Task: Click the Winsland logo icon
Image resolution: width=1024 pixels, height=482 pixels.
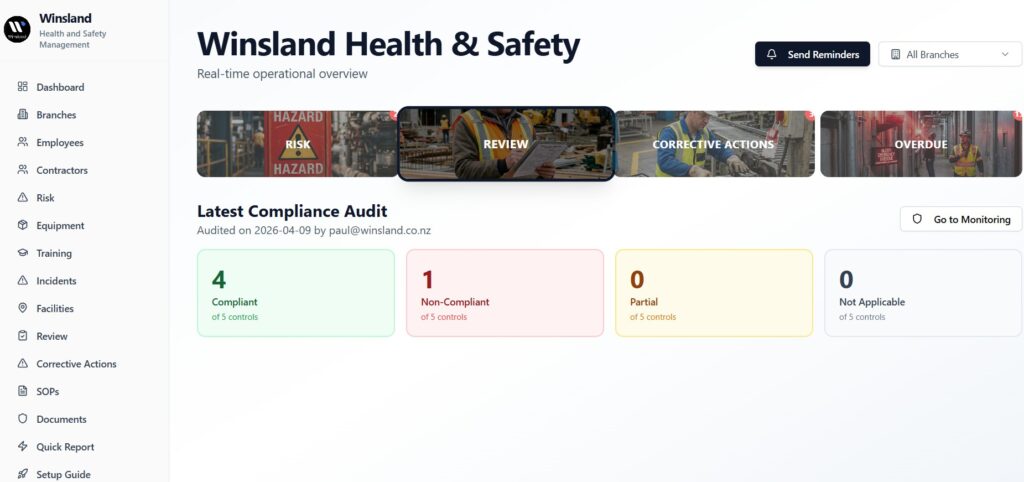Action: click(18, 30)
